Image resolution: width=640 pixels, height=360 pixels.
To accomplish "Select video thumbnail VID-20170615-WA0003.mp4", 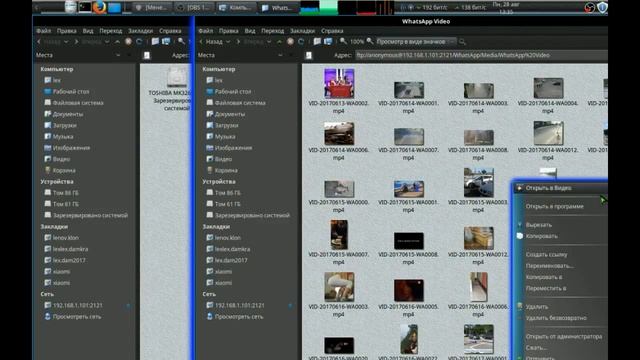I will click(x=478, y=182).
